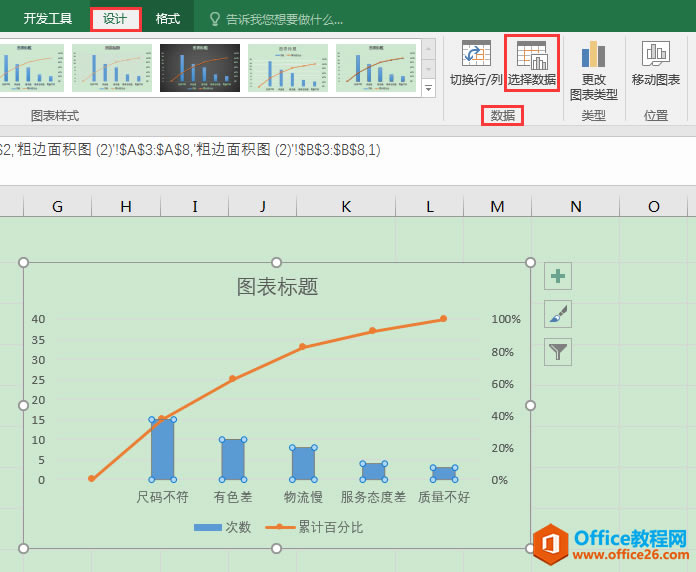The image size is (696, 572).
Task: Click in the formula bar text
Action: [x=190, y=150]
